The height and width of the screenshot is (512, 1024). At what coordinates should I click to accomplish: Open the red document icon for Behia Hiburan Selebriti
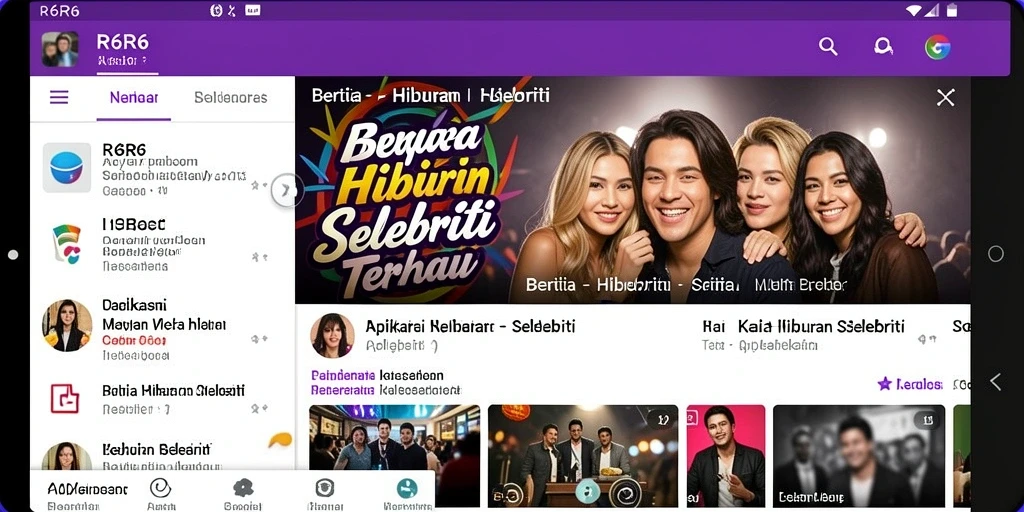tap(65, 398)
